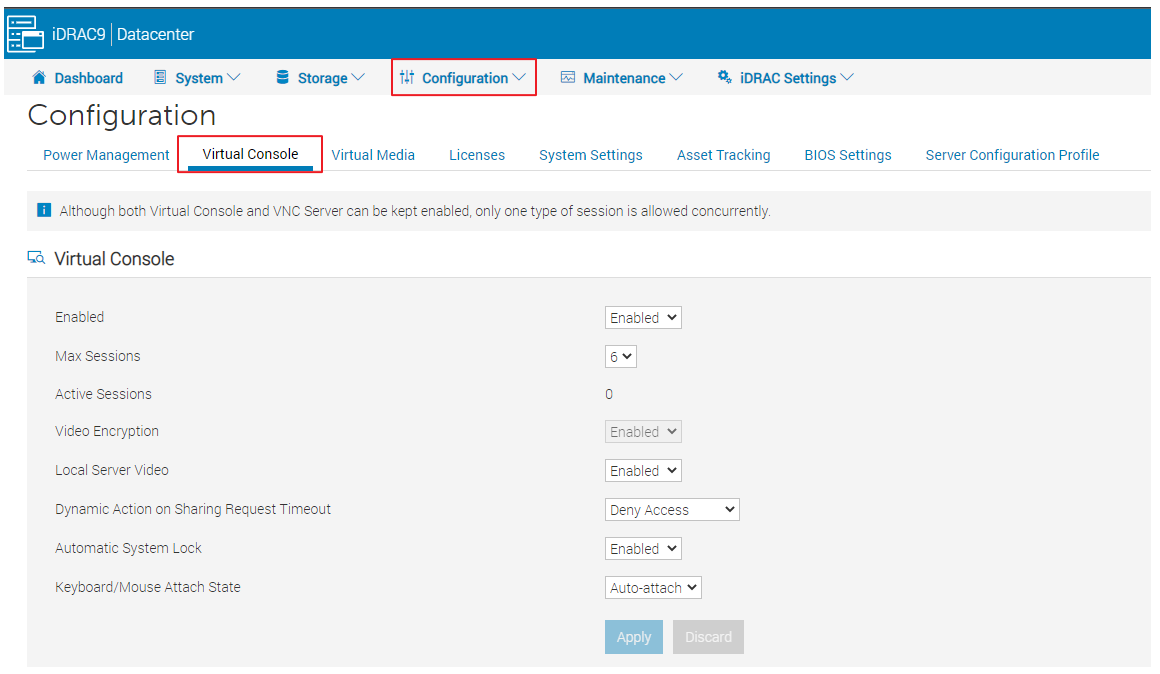Image resolution: width=1160 pixels, height=674 pixels.
Task: Select the Storage stack icon
Action: coord(281,77)
